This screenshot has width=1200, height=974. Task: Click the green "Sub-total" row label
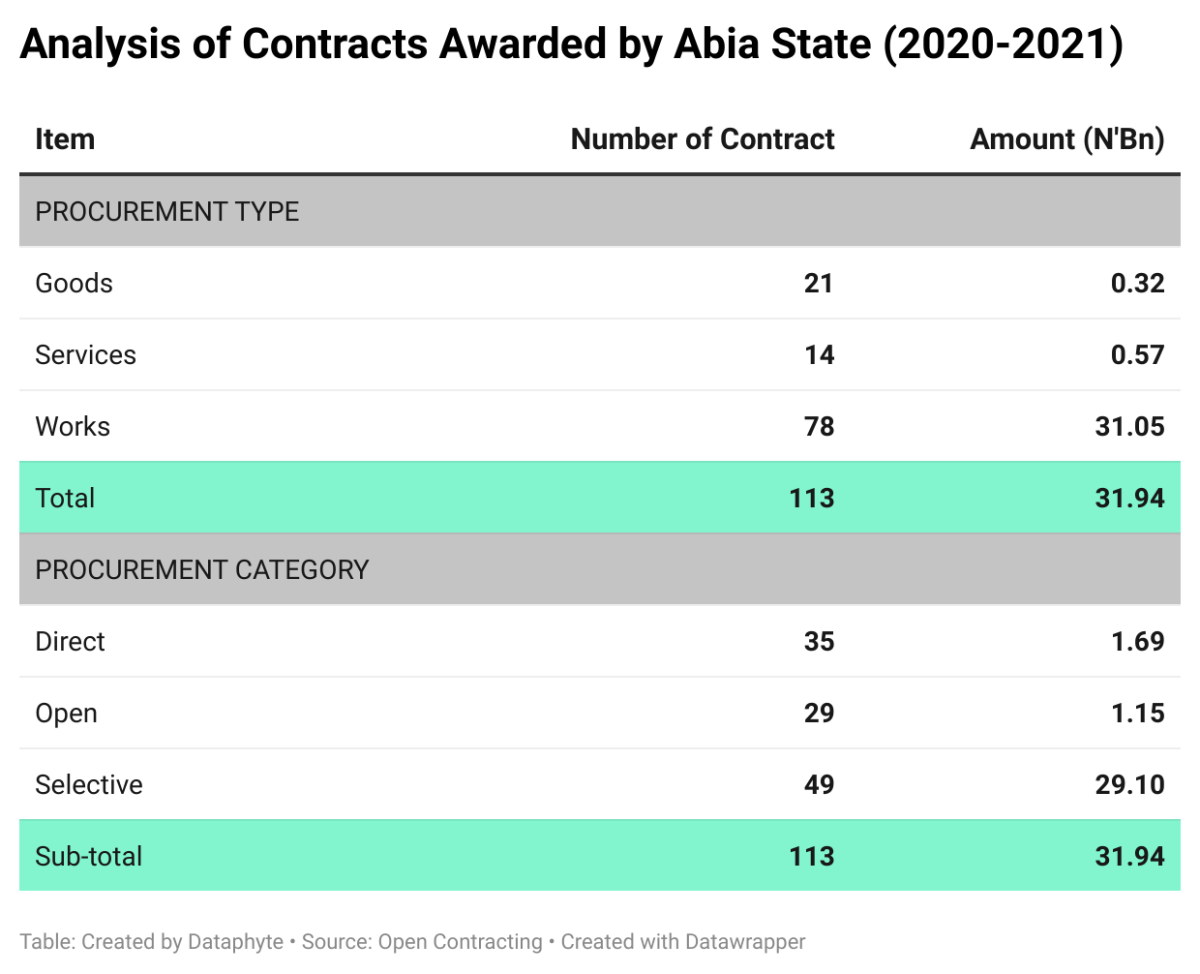[89, 856]
